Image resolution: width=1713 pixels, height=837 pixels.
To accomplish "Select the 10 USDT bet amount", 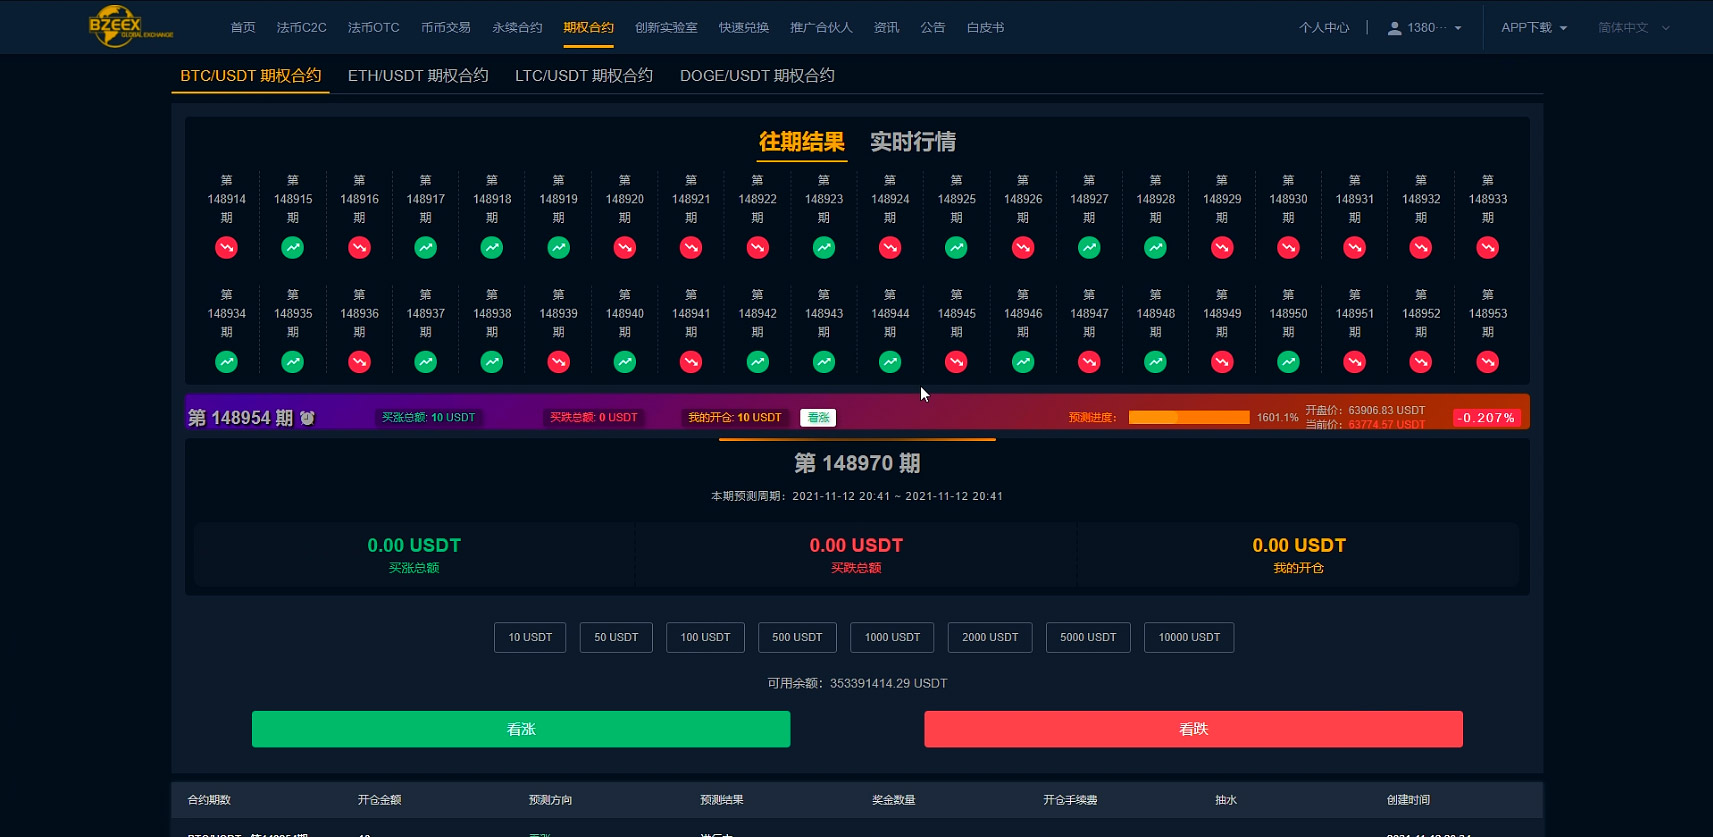I will click(530, 637).
